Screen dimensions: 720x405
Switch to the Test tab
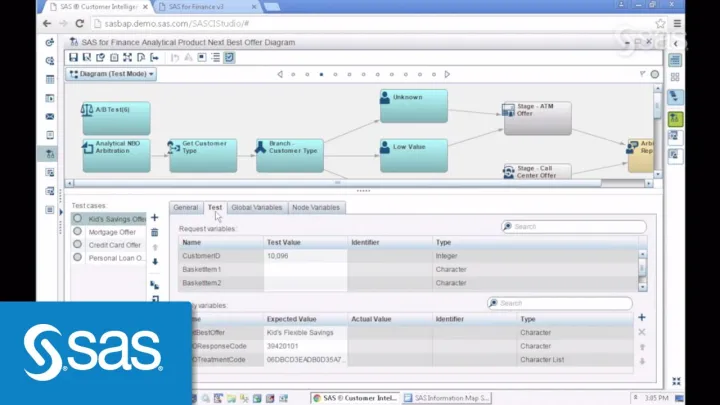(215, 208)
